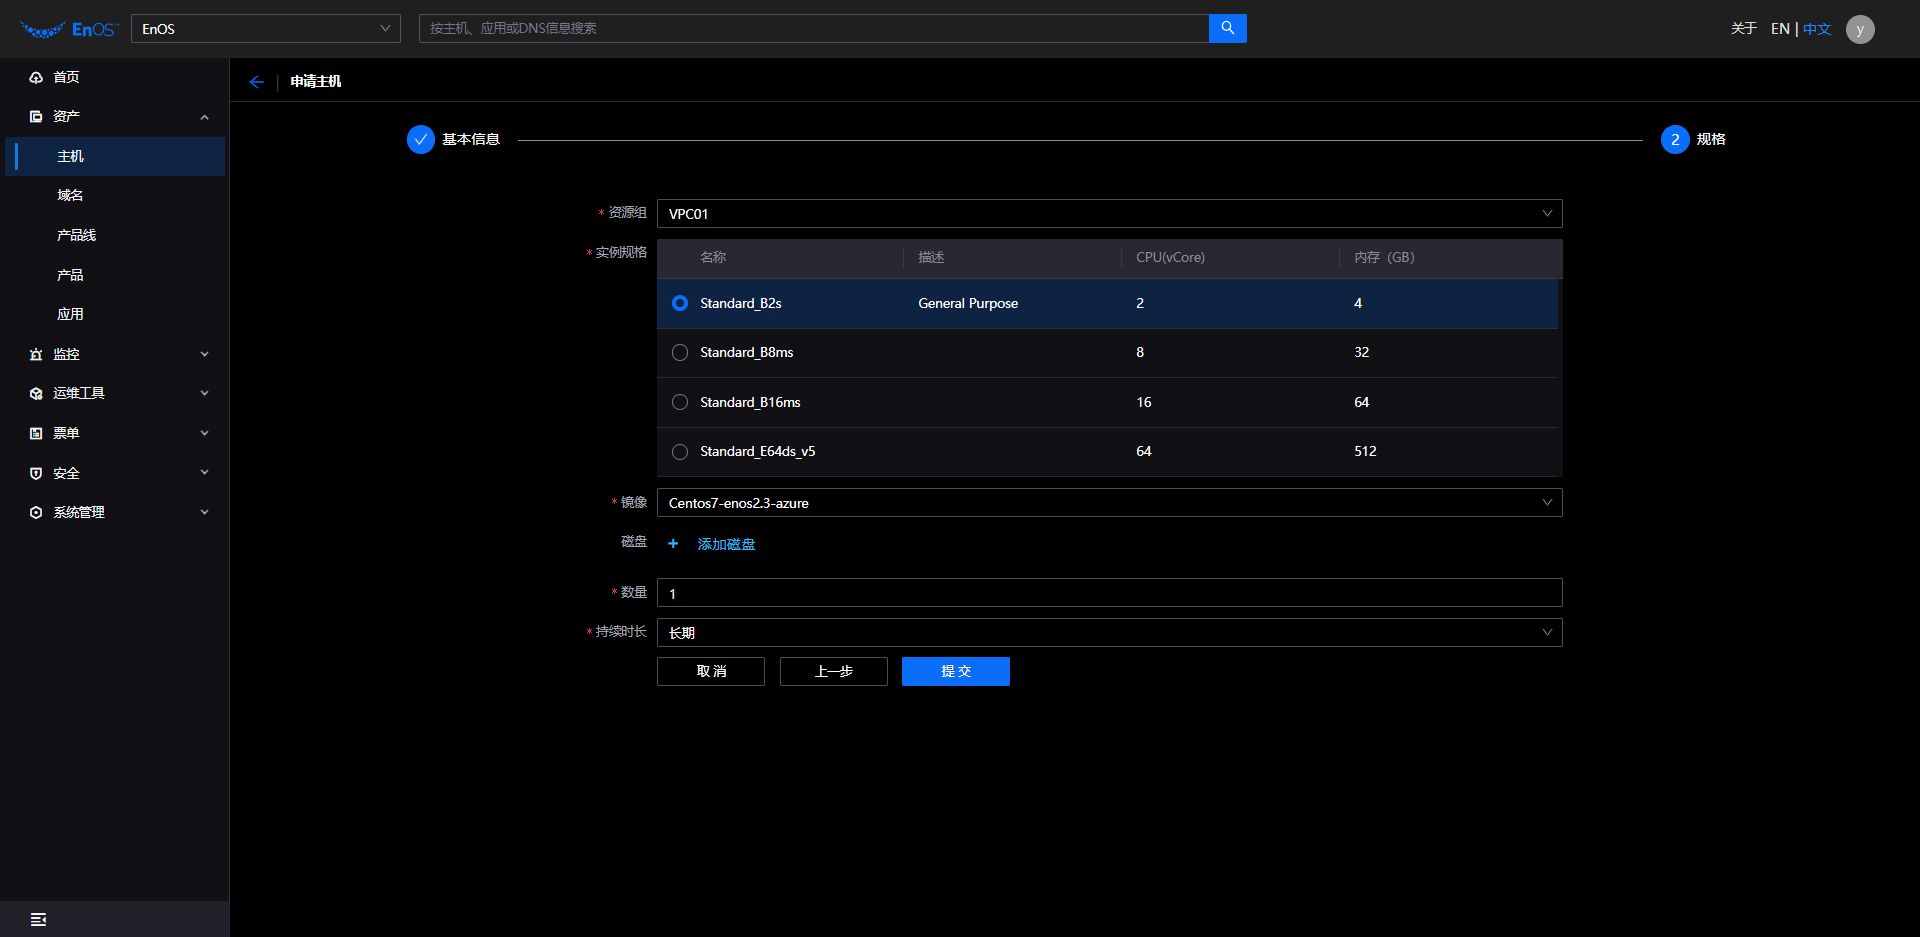Click the 监控 monitoring icon

click(36, 354)
